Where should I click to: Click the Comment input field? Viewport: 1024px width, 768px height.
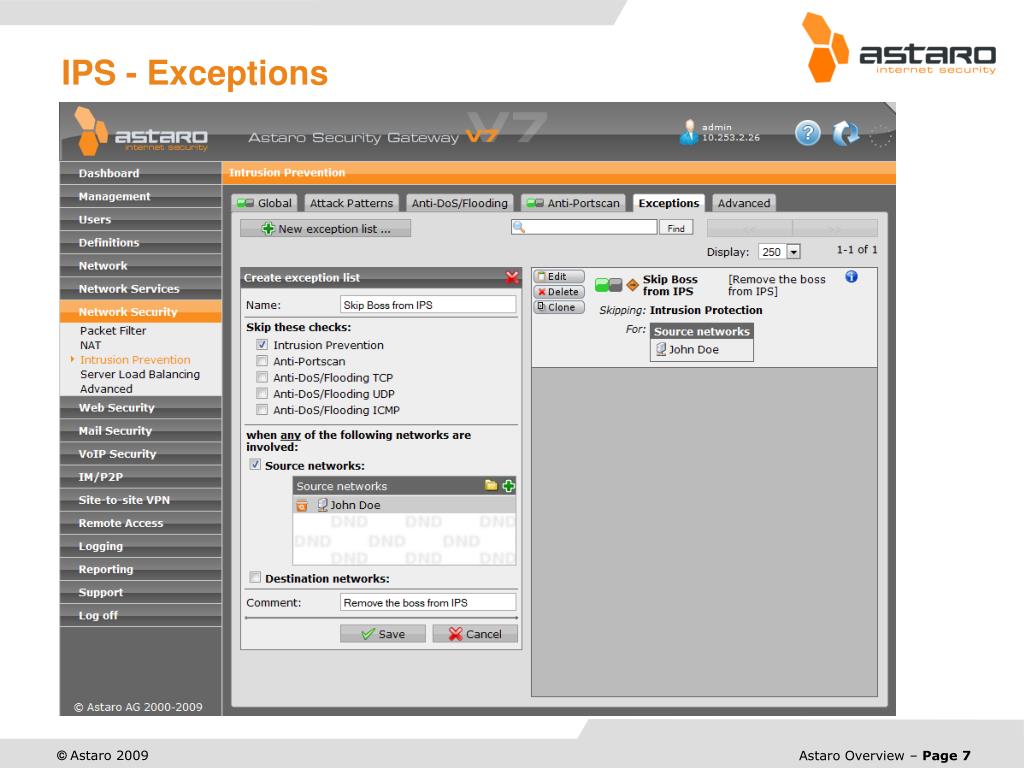(x=428, y=602)
